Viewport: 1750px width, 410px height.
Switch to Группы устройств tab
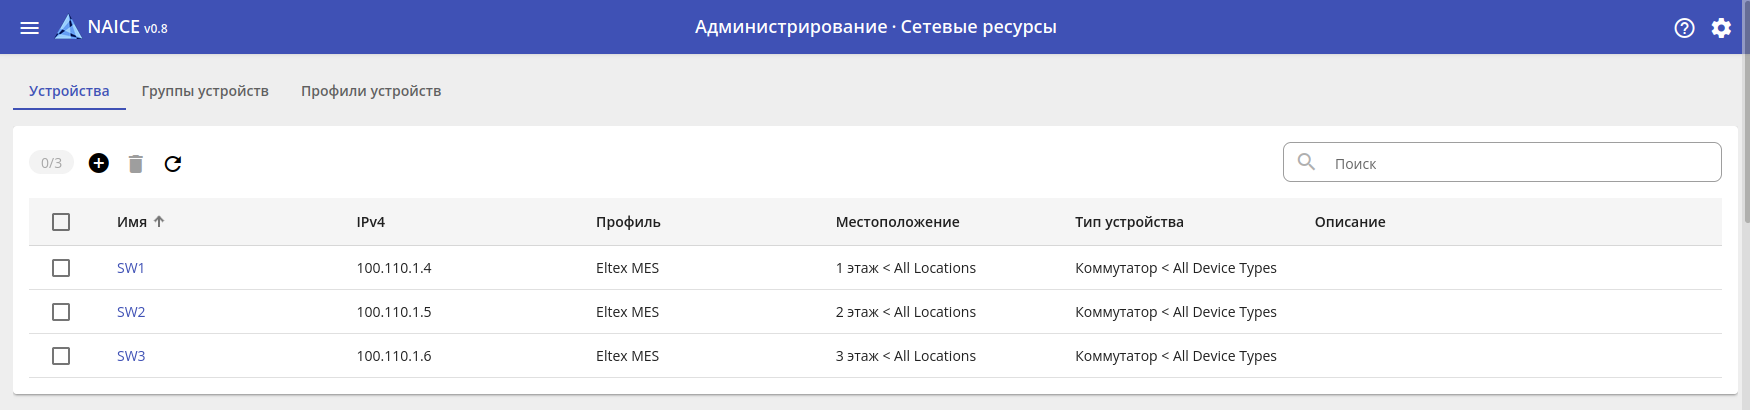coord(205,91)
